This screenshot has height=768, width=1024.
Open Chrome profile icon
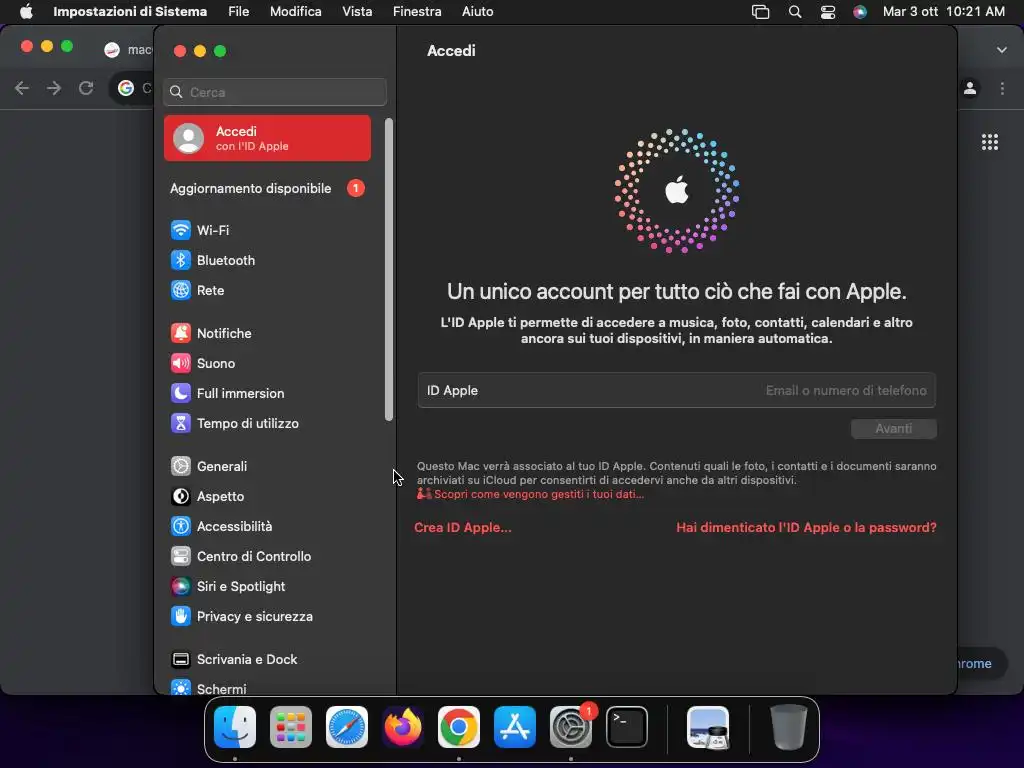[x=970, y=88]
